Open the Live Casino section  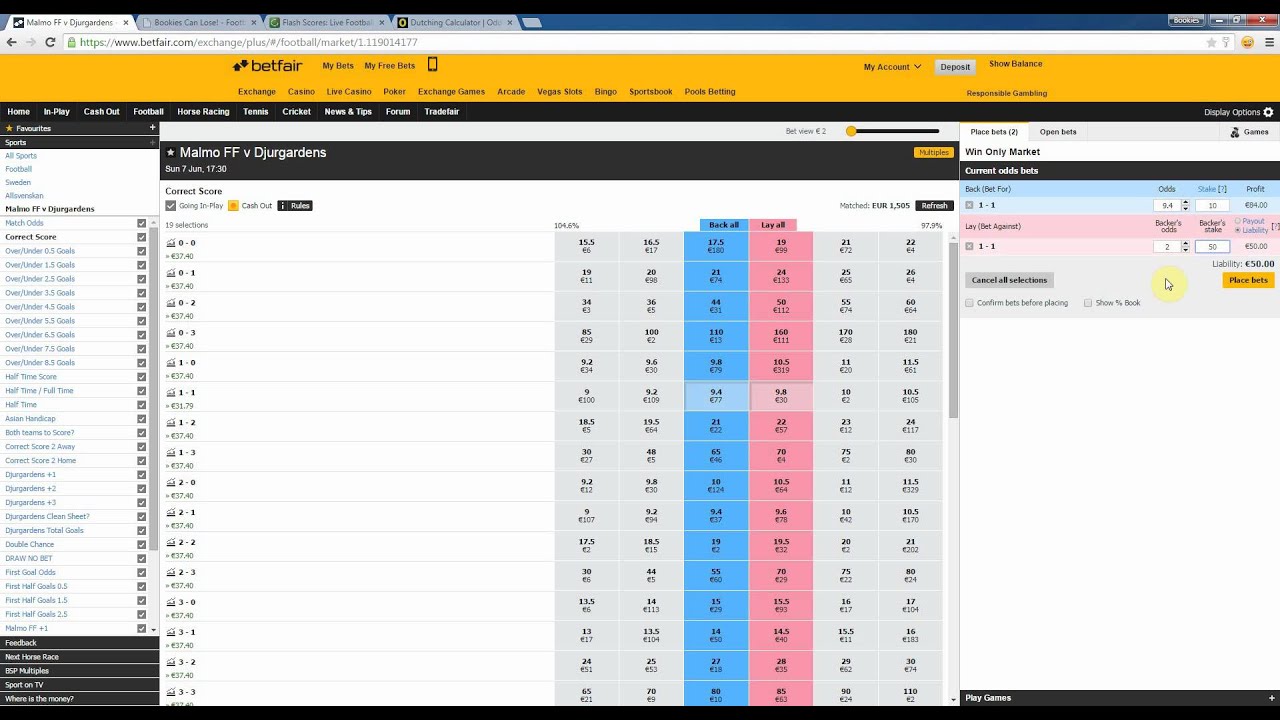pos(349,92)
